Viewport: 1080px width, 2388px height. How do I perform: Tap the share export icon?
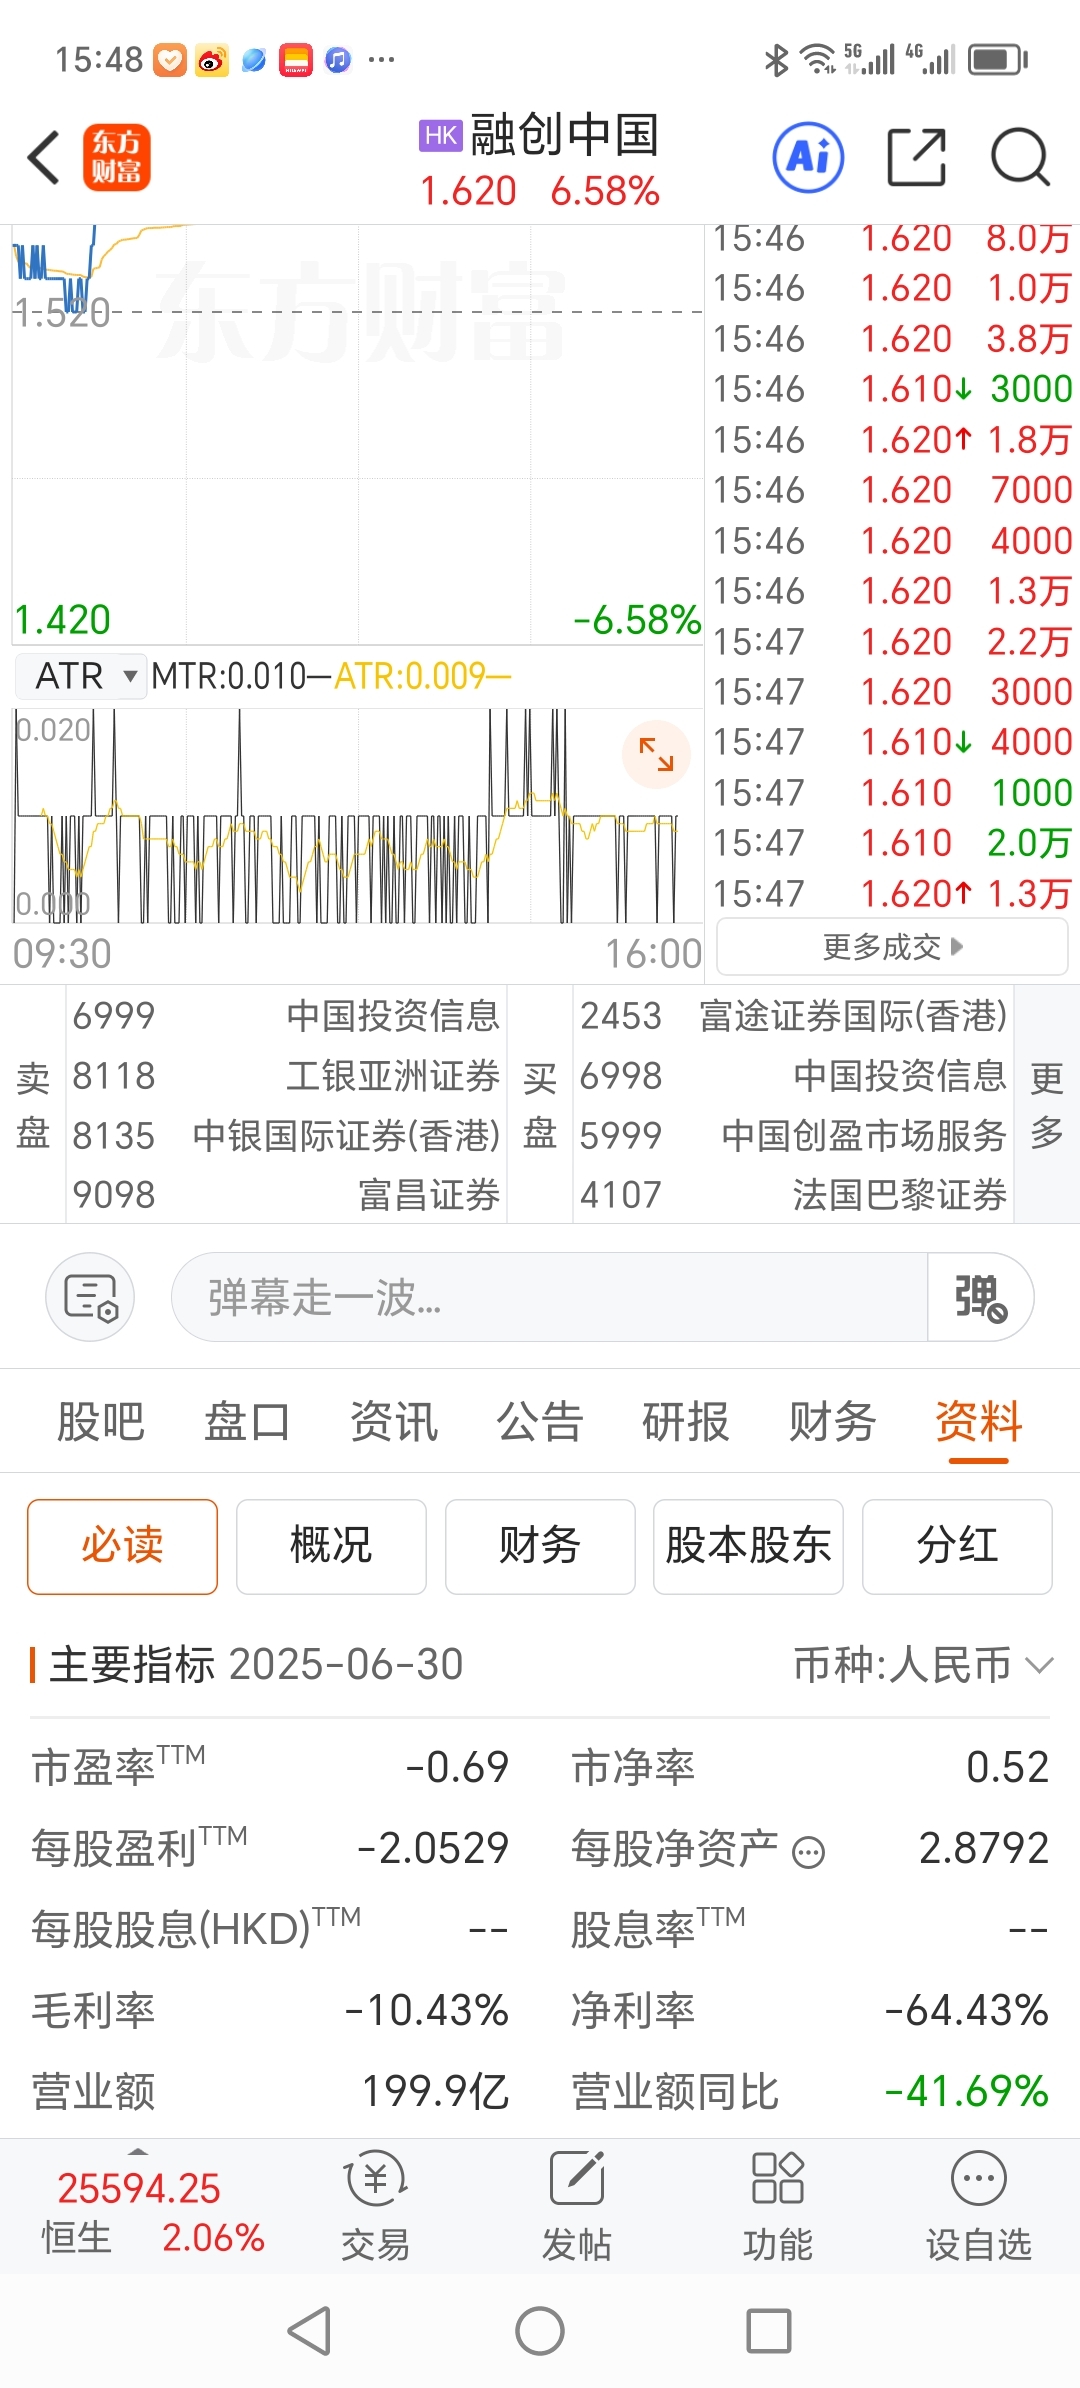pos(916,158)
